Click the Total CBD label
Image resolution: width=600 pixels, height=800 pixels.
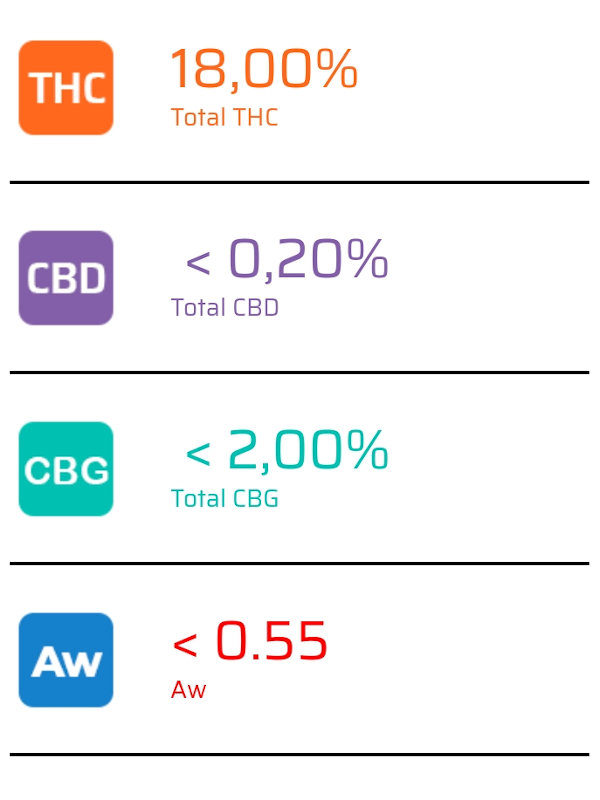point(224,308)
